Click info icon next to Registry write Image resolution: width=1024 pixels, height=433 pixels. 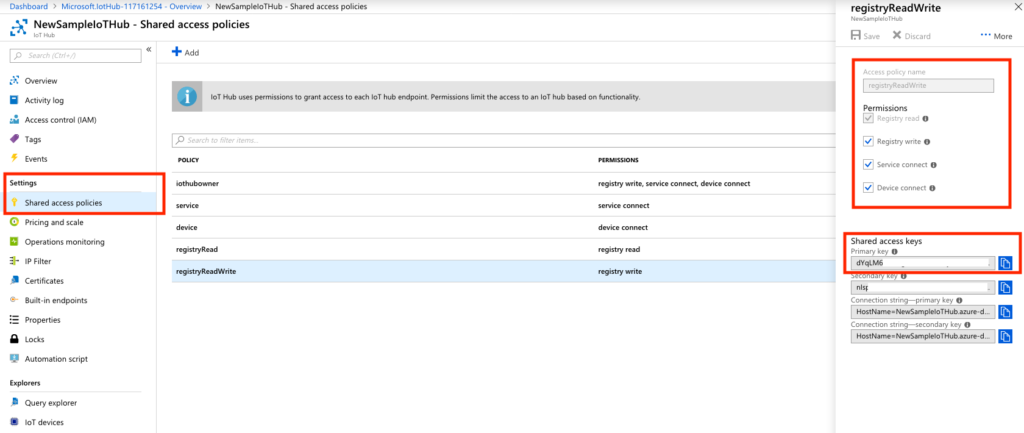[927, 141]
